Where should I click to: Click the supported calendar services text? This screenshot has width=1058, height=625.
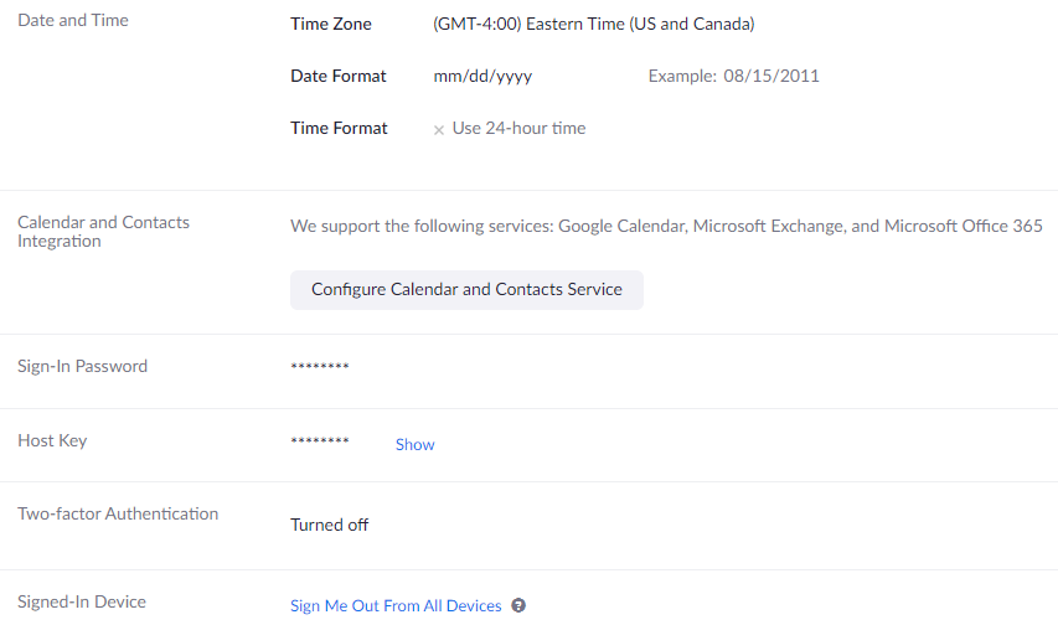point(665,225)
